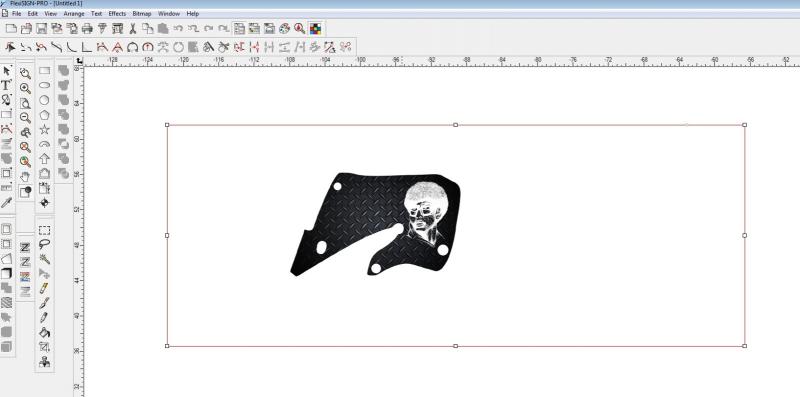Choose the dashed marquee selection tool
The image size is (800, 397).
click(x=44, y=230)
